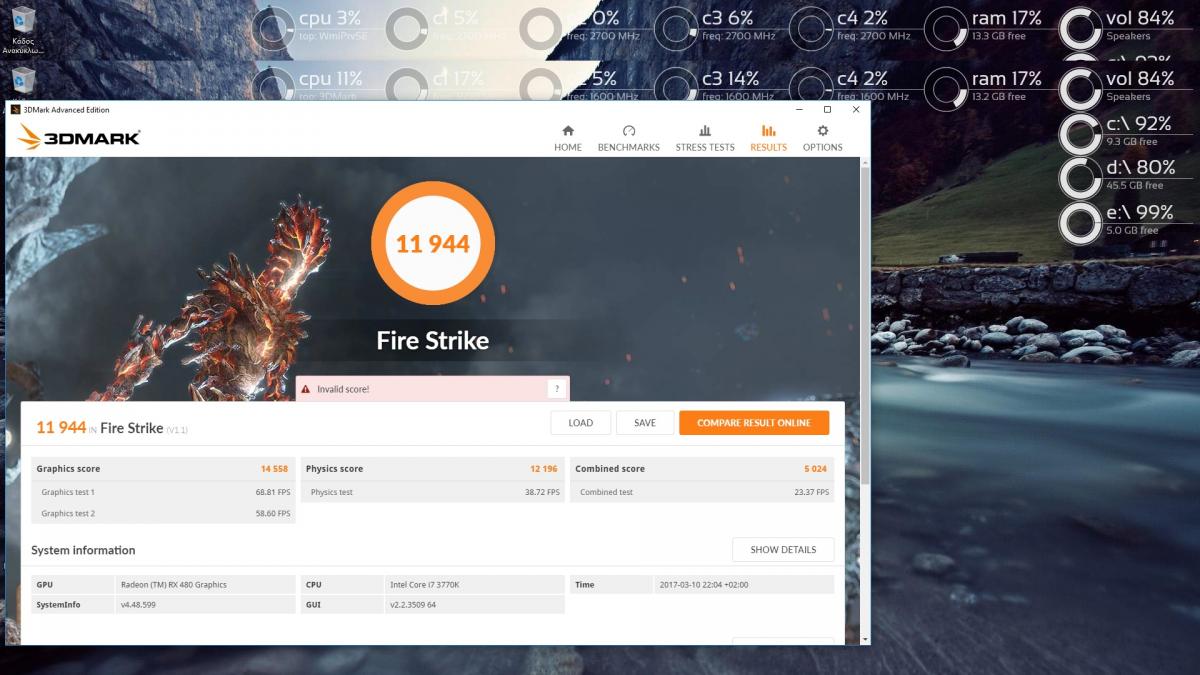1200x675 pixels.
Task: Click SHOW DETAILS for system information
Action: (x=783, y=550)
